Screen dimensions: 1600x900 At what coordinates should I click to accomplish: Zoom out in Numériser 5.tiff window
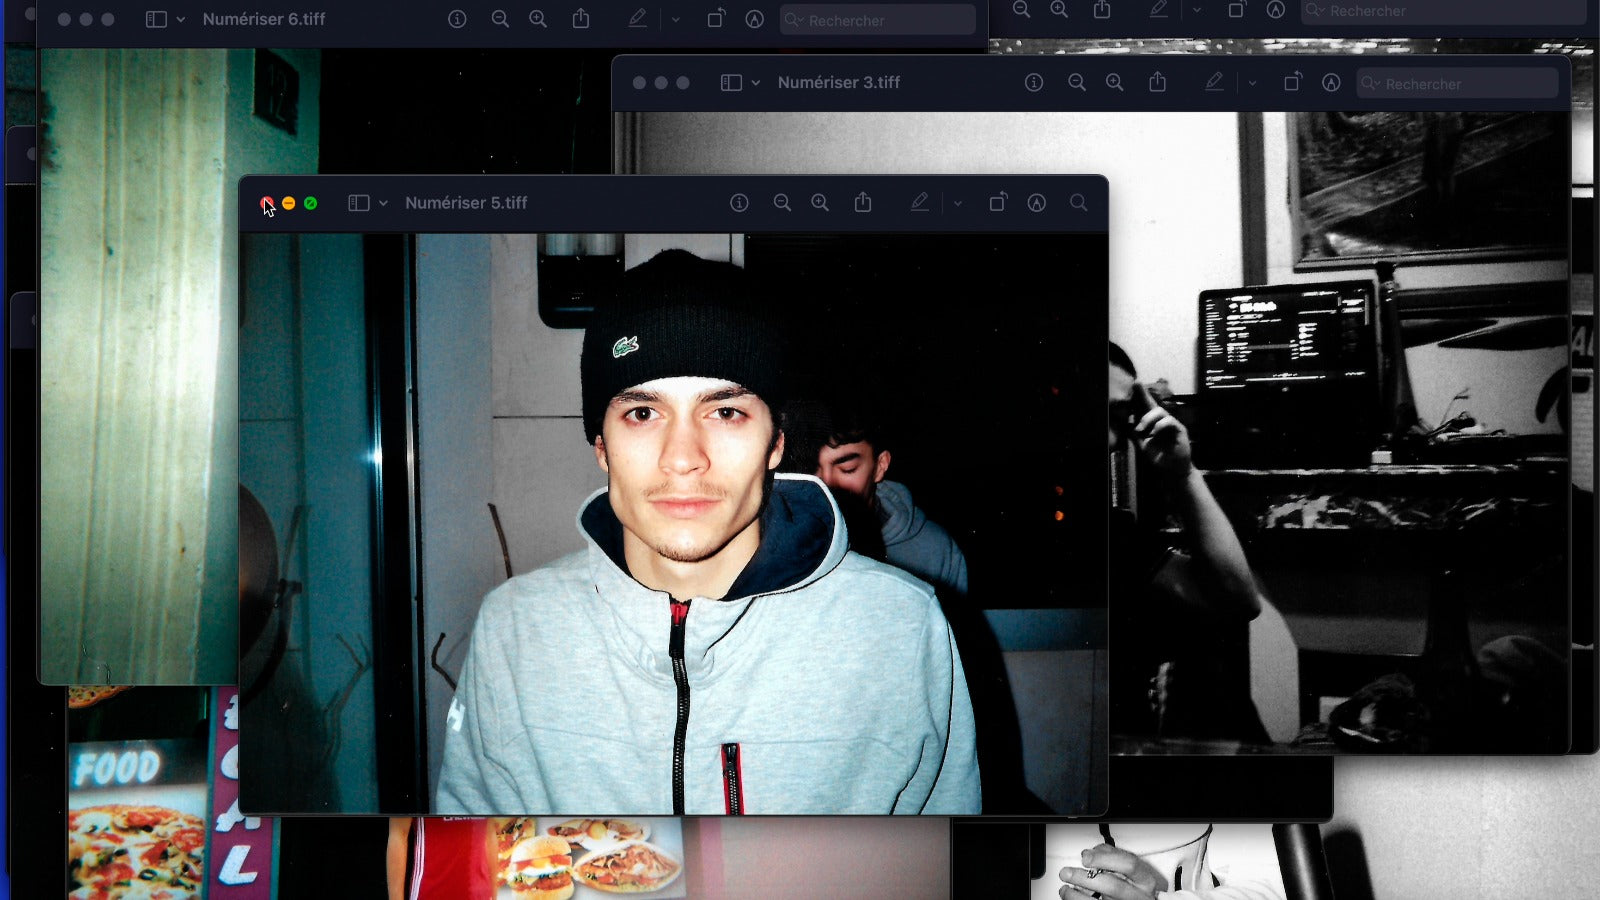click(x=782, y=203)
